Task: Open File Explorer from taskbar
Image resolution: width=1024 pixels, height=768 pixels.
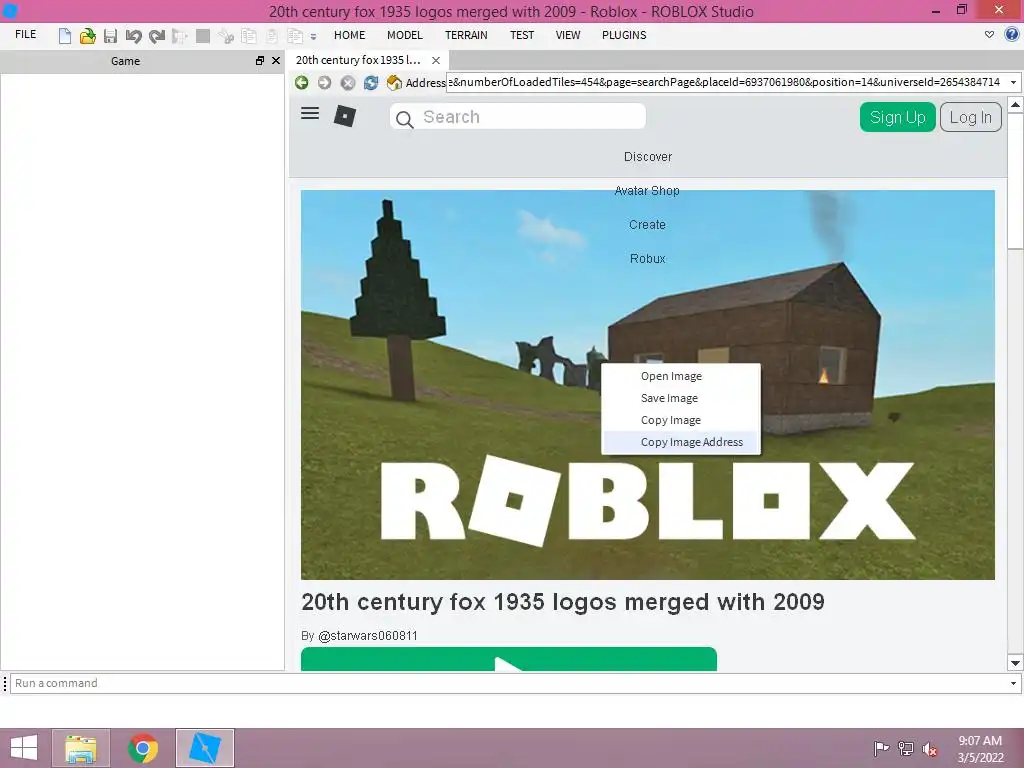Action: tap(81, 748)
